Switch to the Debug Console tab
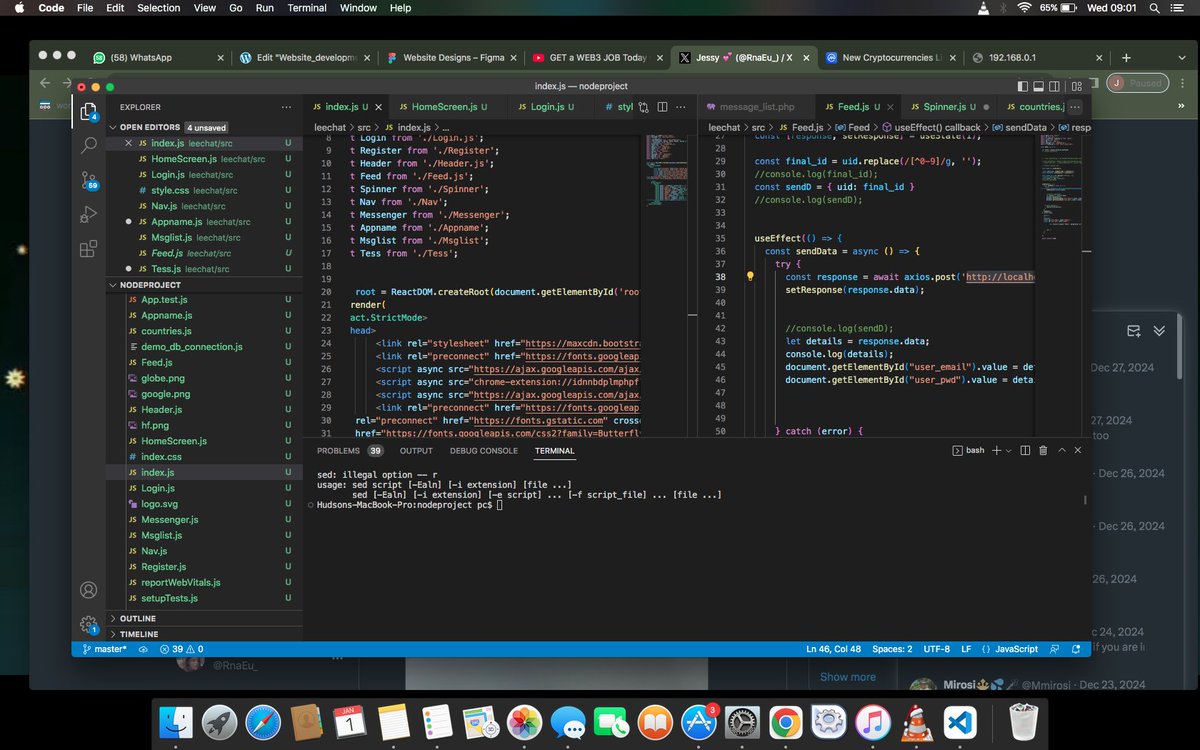 pos(484,451)
